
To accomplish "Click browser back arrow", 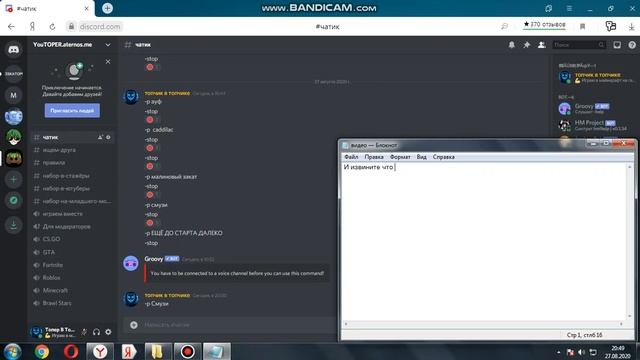I will click(x=11, y=27).
